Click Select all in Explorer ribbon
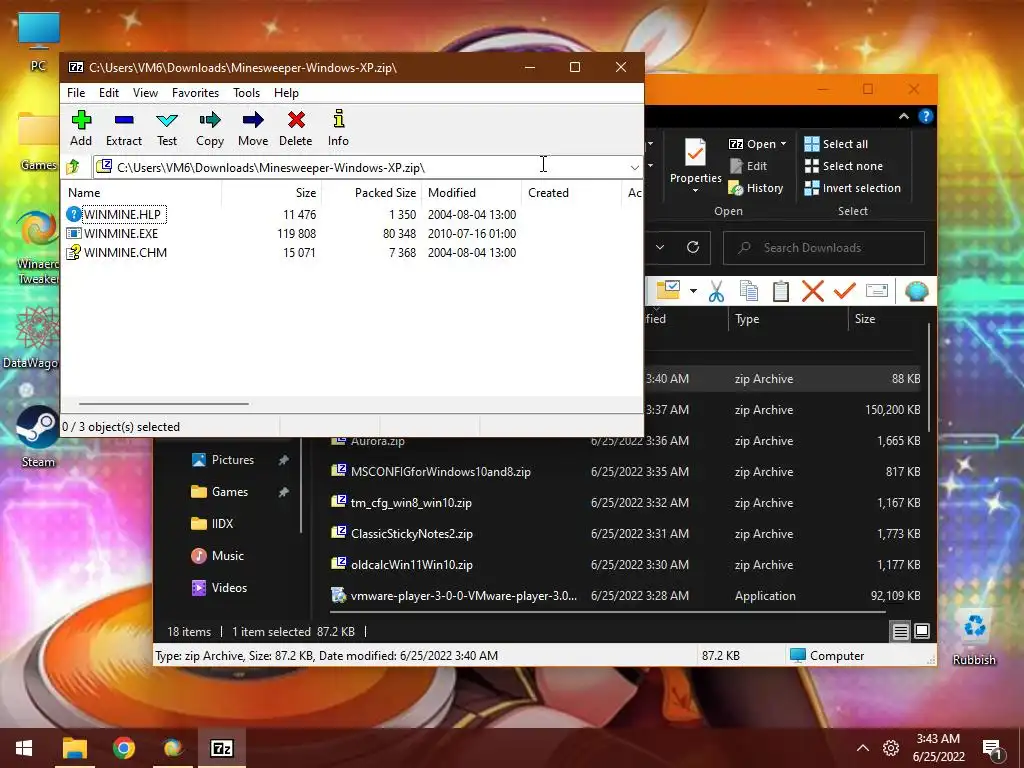This screenshot has height=768, width=1024. pyautogui.click(x=836, y=144)
